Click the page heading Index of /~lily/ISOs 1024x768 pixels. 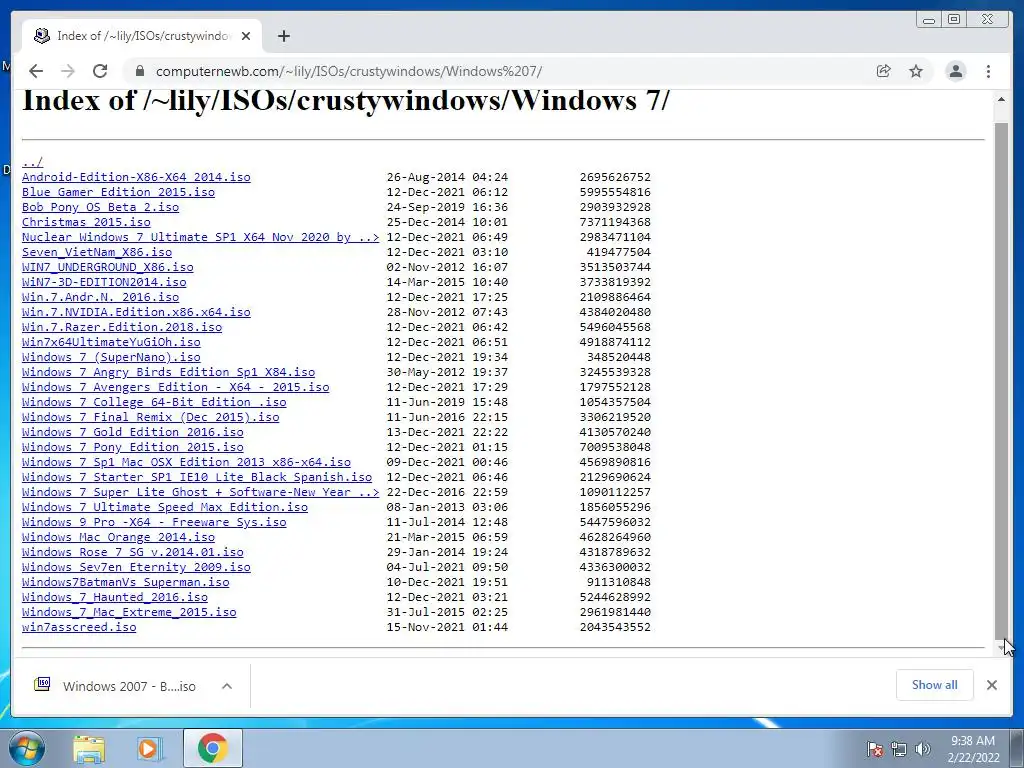(x=346, y=101)
